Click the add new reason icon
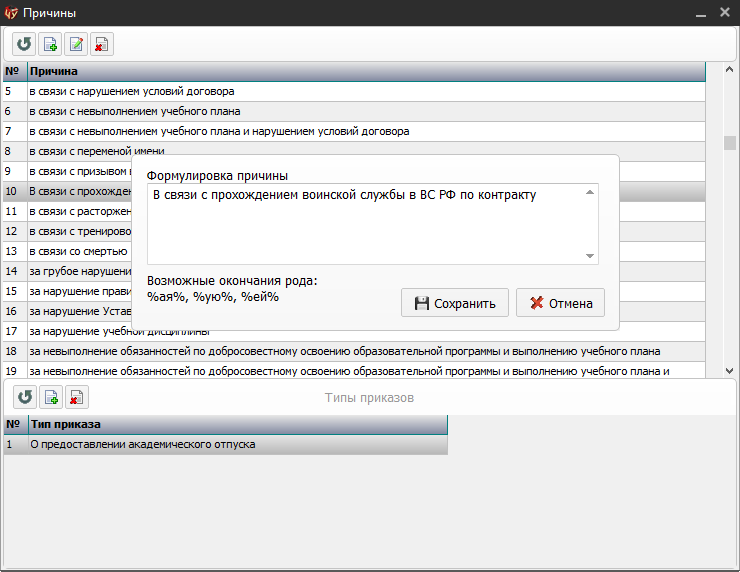The image size is (740, 572). pyautogui.click(x=50, y=44)
